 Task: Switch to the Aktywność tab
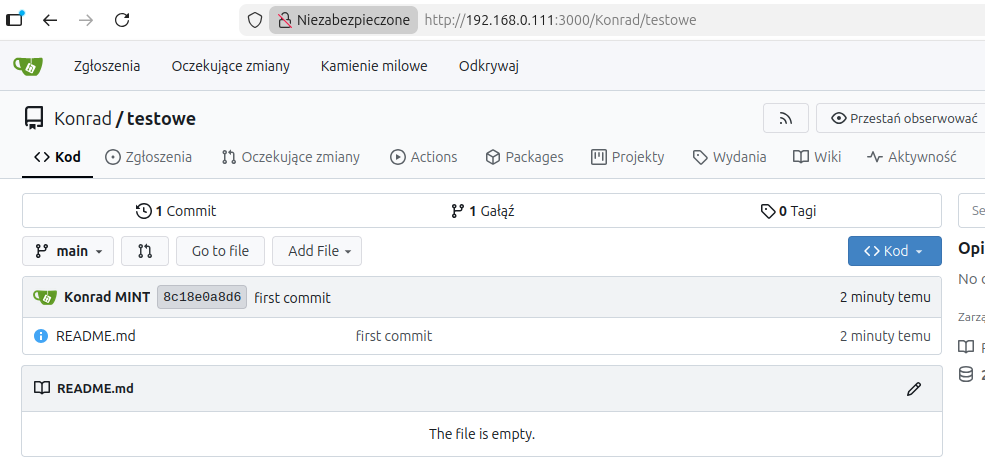coord(912,157)
